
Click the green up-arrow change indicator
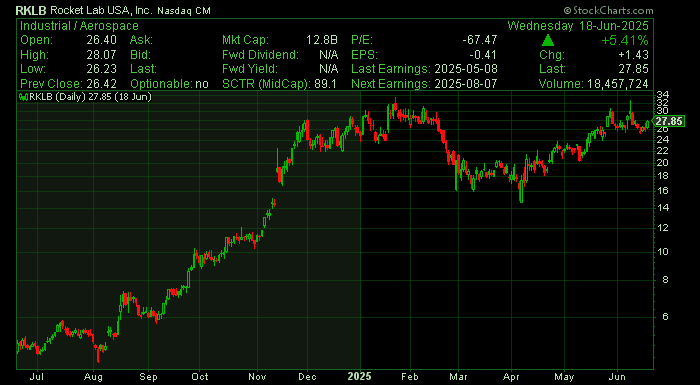click(548, 40)
